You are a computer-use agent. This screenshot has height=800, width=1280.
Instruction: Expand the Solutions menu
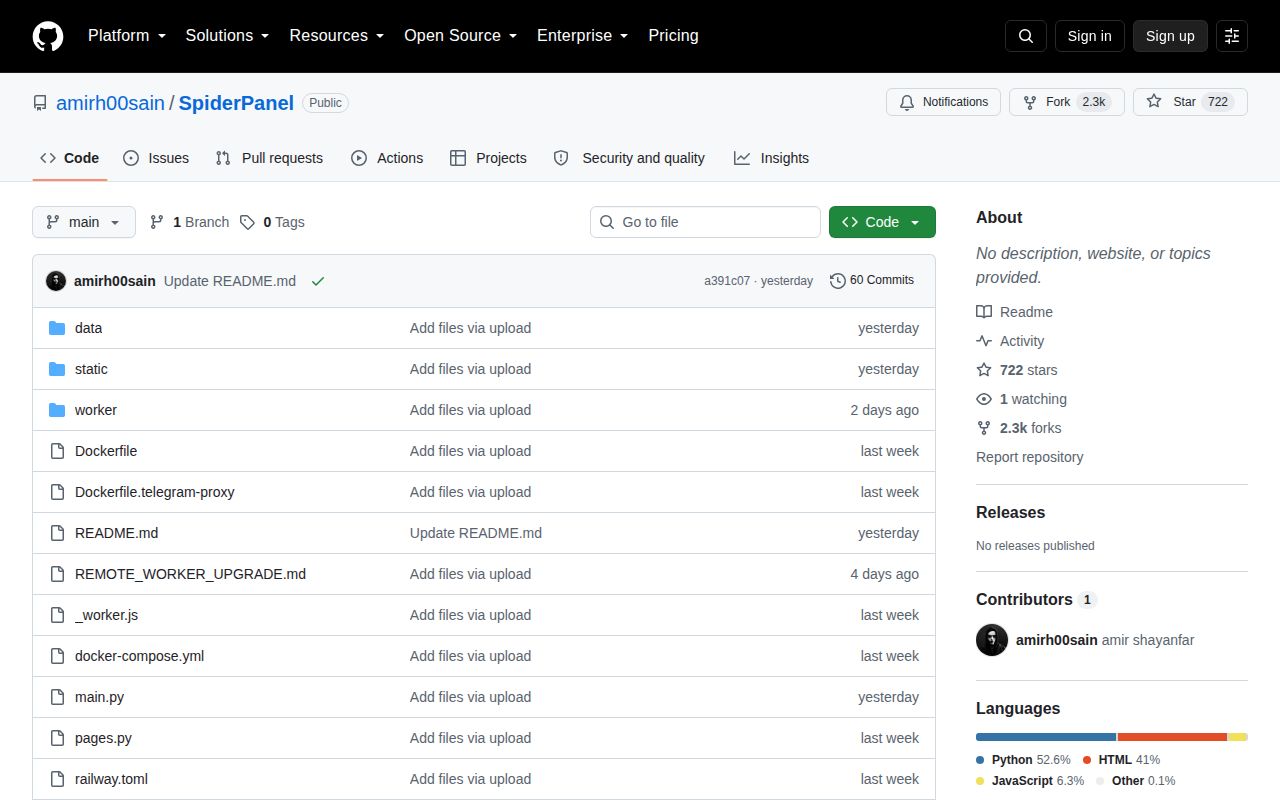[x=227, y=36]
